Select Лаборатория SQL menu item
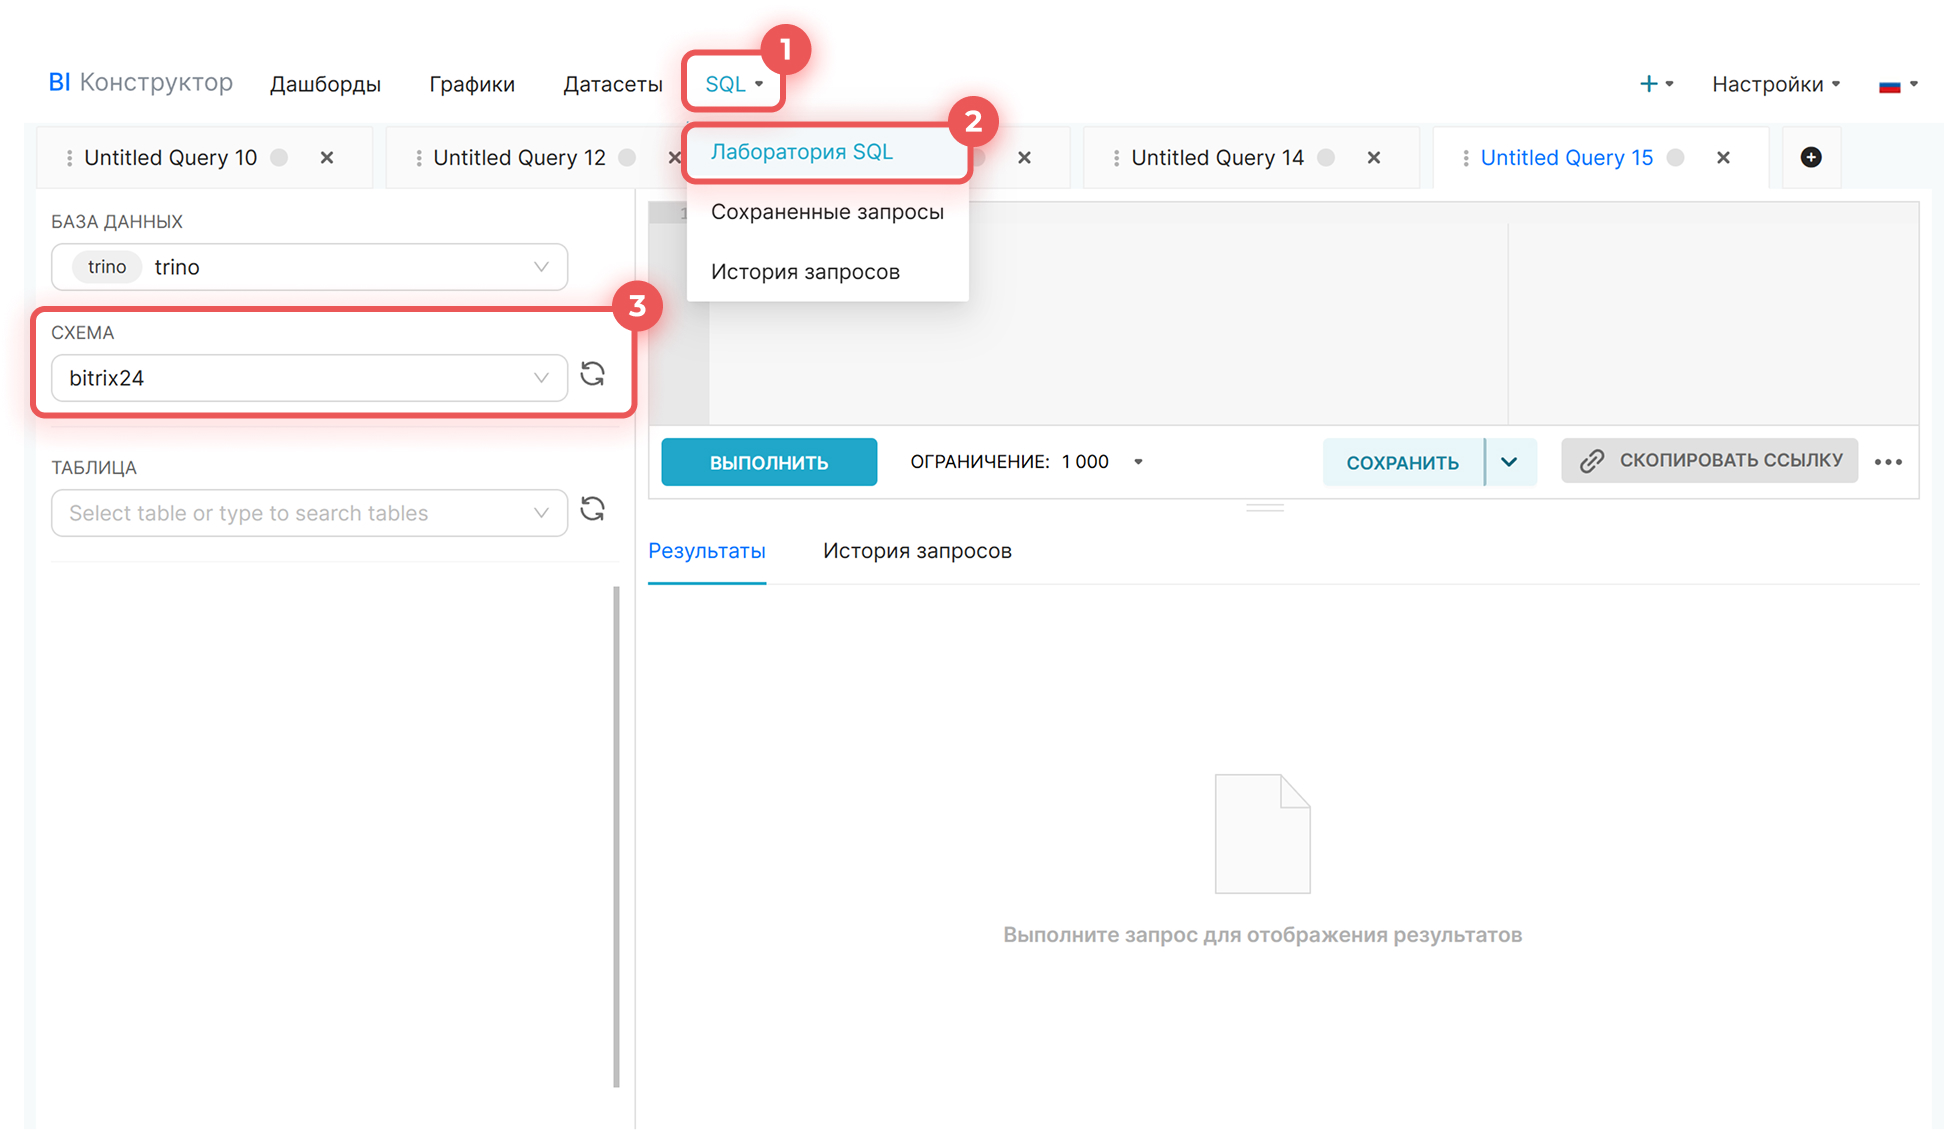Viewport: 1944px width, 1130px height. [801, 152]
